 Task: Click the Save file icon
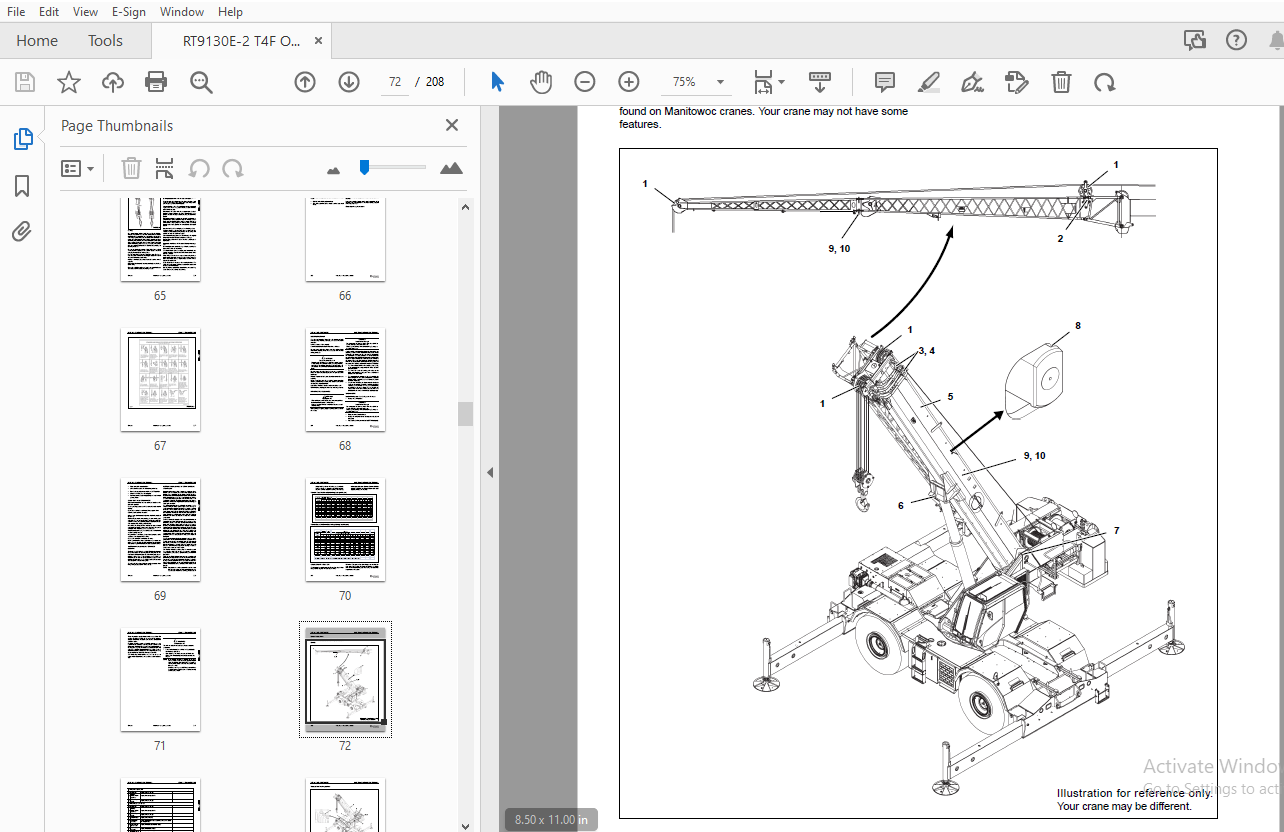click(x=24, y=82)
